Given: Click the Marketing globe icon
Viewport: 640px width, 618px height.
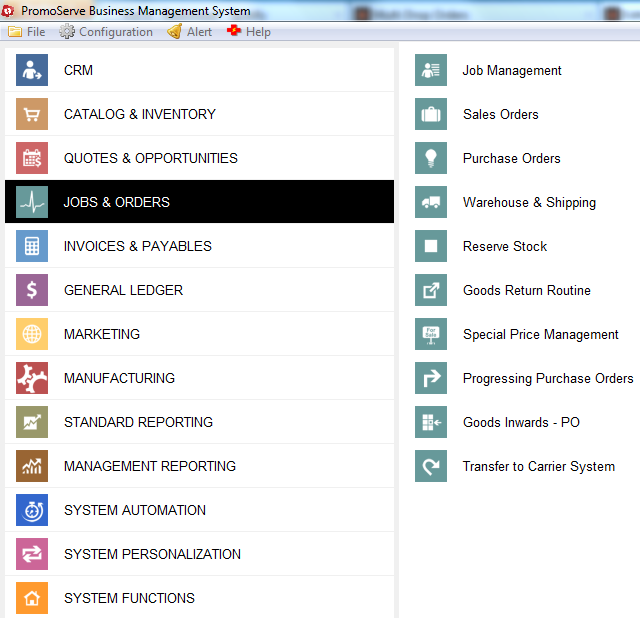Looking at the screenshot, I should (x=32, y=334).
